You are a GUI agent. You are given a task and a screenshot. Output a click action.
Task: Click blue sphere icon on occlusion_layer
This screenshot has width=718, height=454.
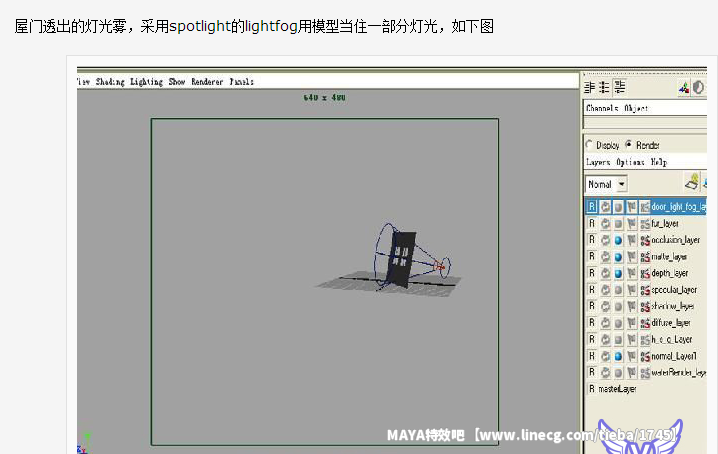618,240
